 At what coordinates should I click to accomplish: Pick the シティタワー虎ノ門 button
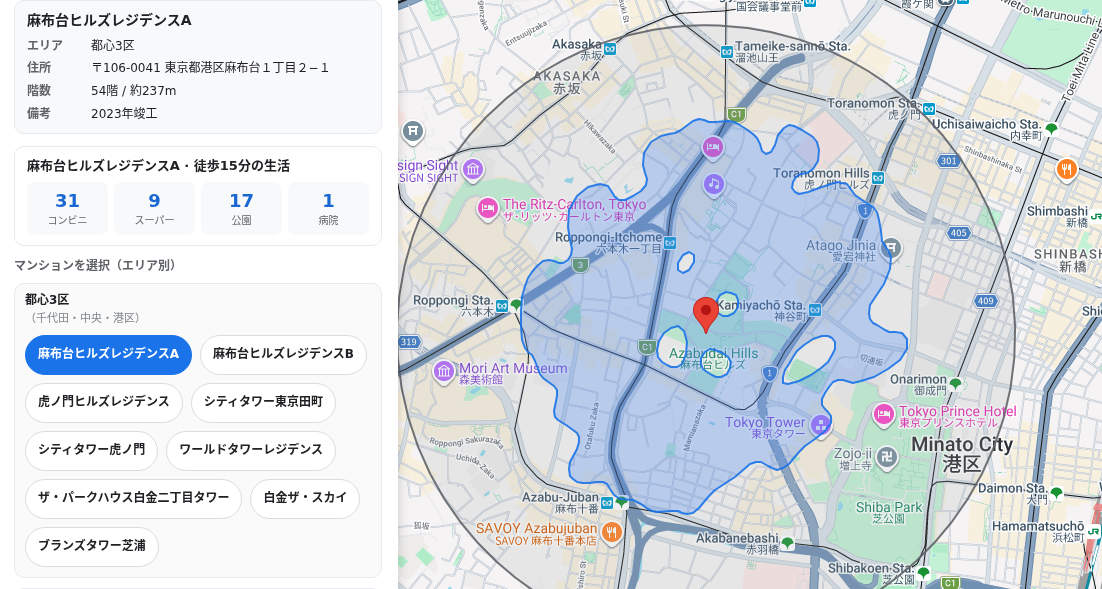pos(91,451)
